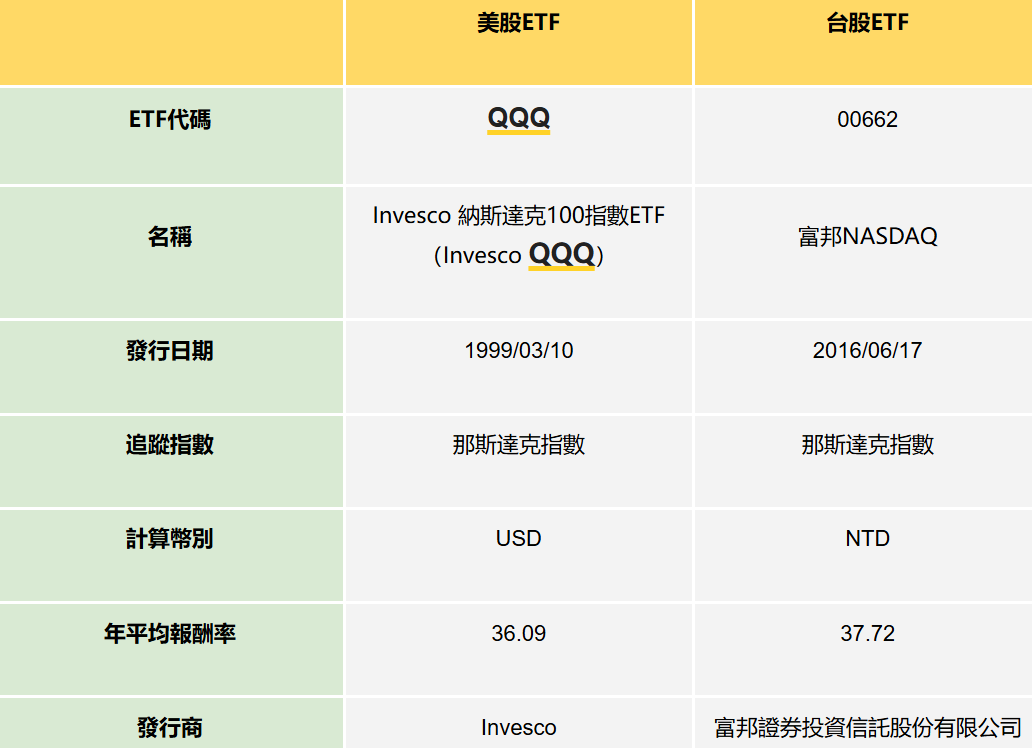Click the ETF代碼 row label
The width and height of the screenshot is (1032, 748).
[170, 119]
